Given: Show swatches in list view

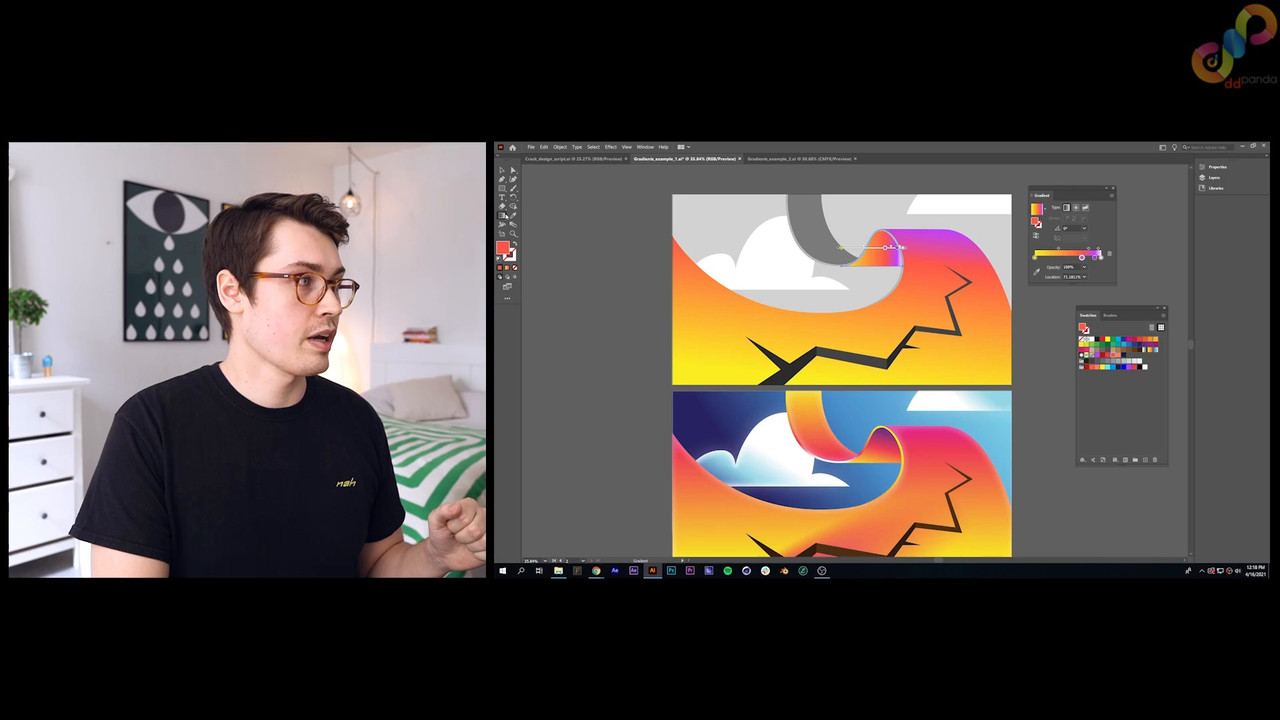Looking at the screenshot, I should pyautogui.click(x=1151, y=327).
